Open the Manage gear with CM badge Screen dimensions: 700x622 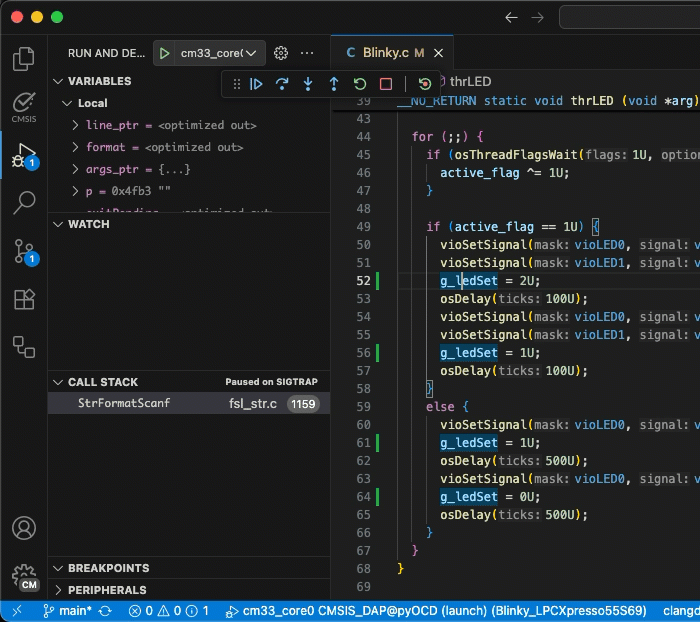point(25,577)
